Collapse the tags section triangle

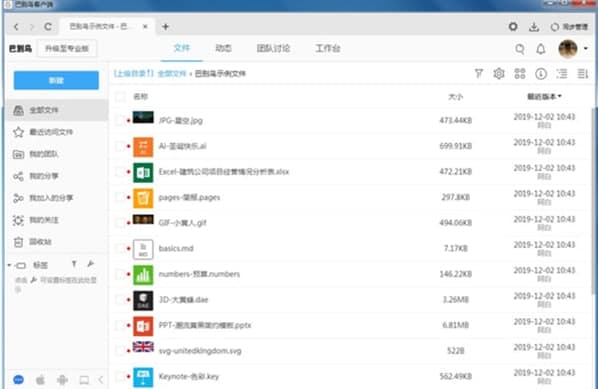(9, 265)
